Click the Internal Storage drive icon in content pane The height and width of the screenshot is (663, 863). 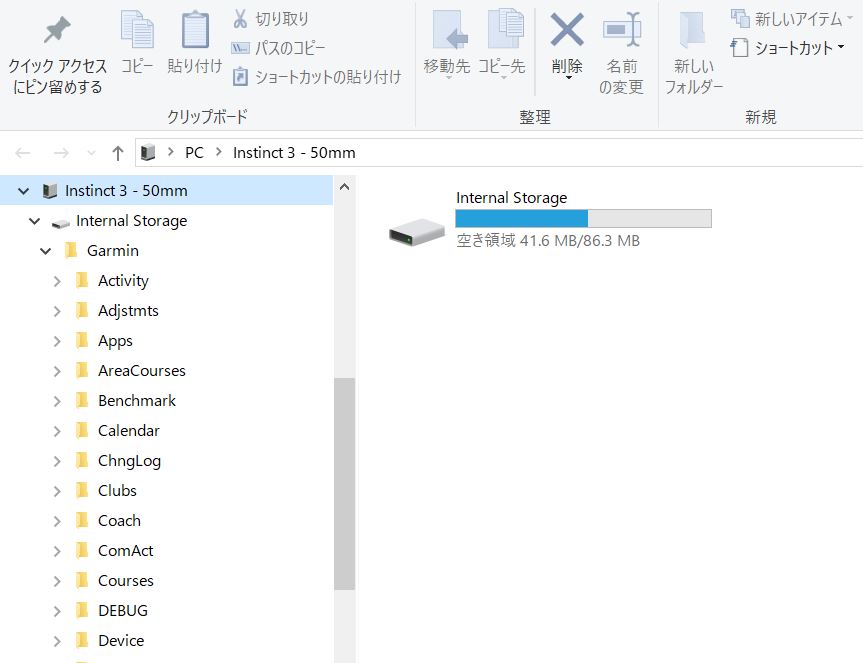coord(417,232)
